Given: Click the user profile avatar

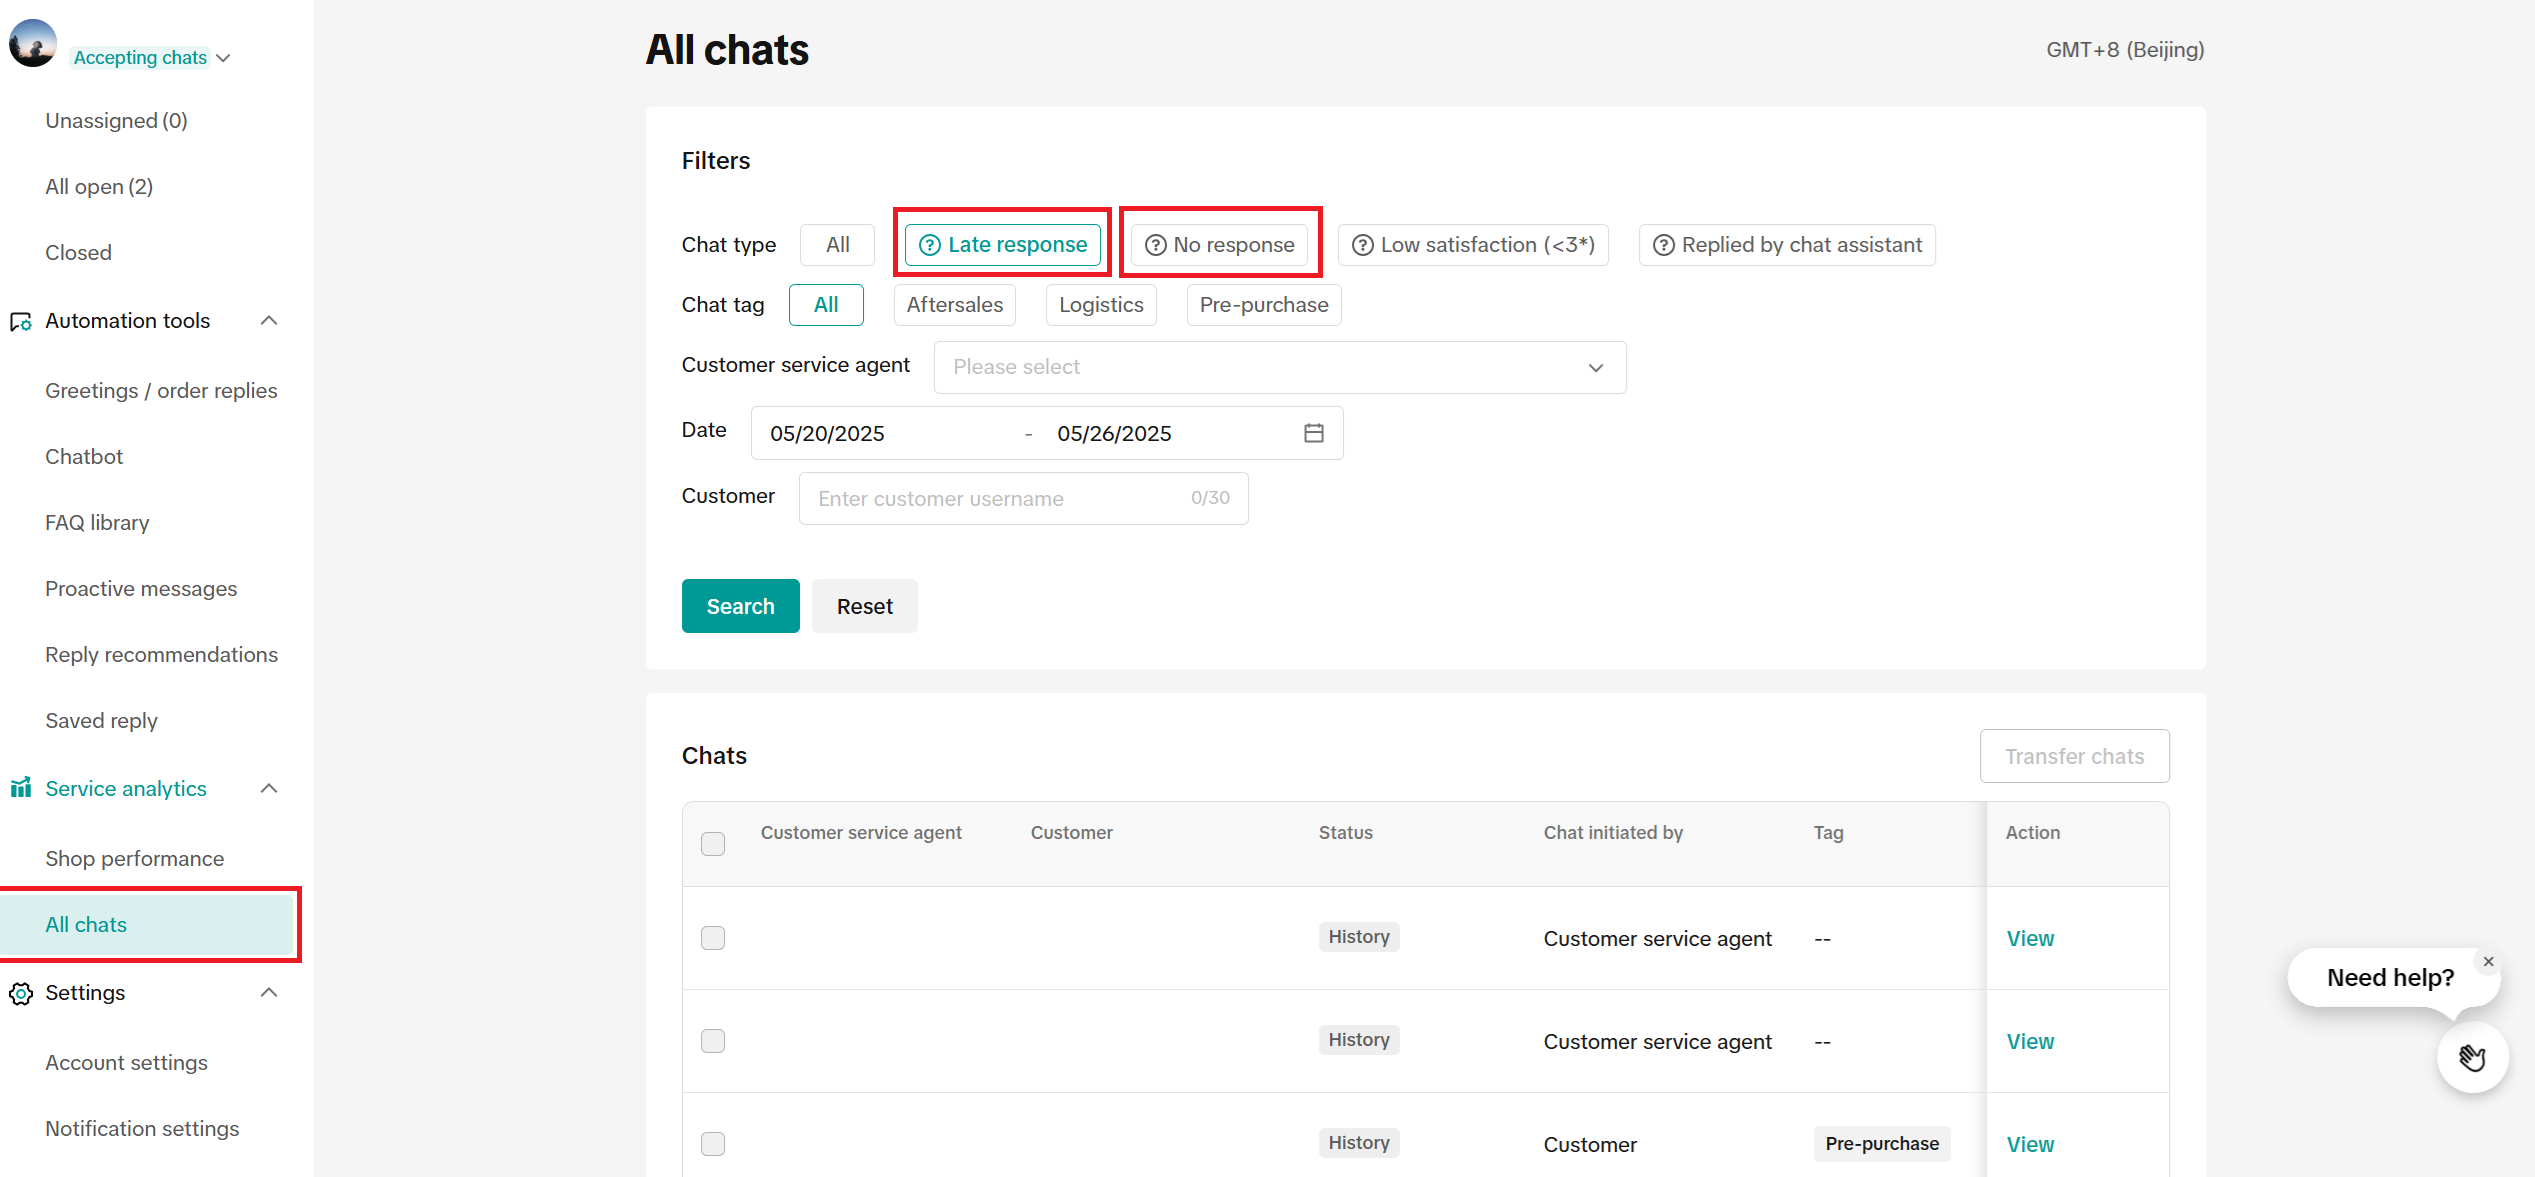Looking at the screenshot, I should coord(33,43).
